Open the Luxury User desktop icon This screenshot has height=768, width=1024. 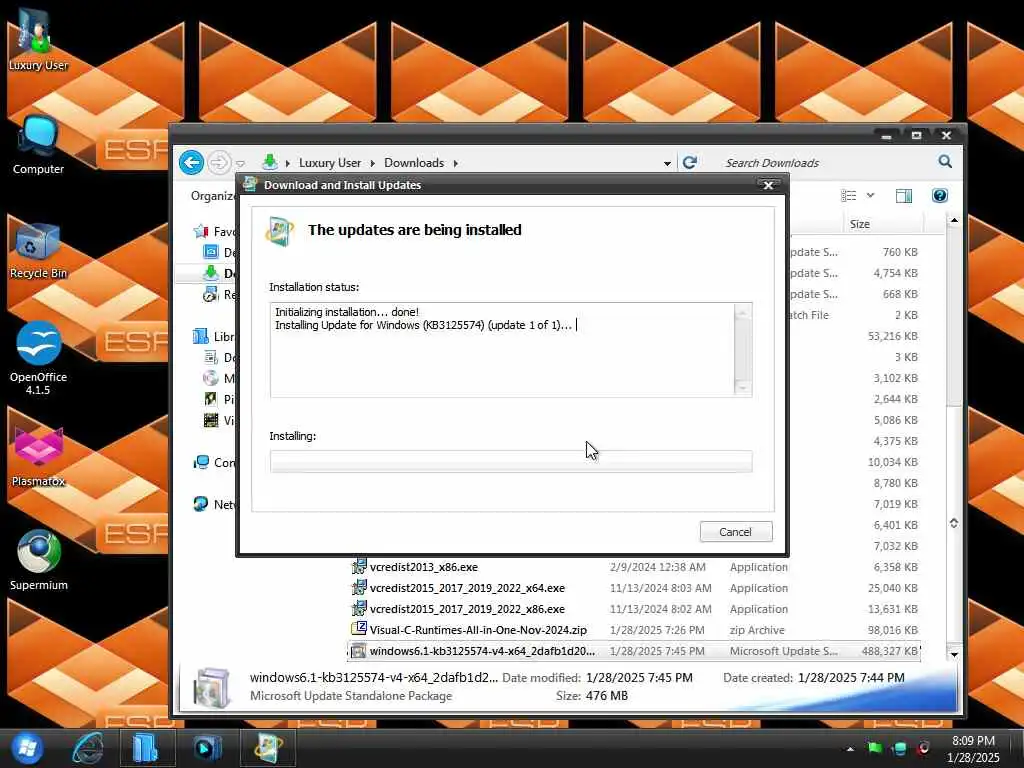[x=38, y=39]
